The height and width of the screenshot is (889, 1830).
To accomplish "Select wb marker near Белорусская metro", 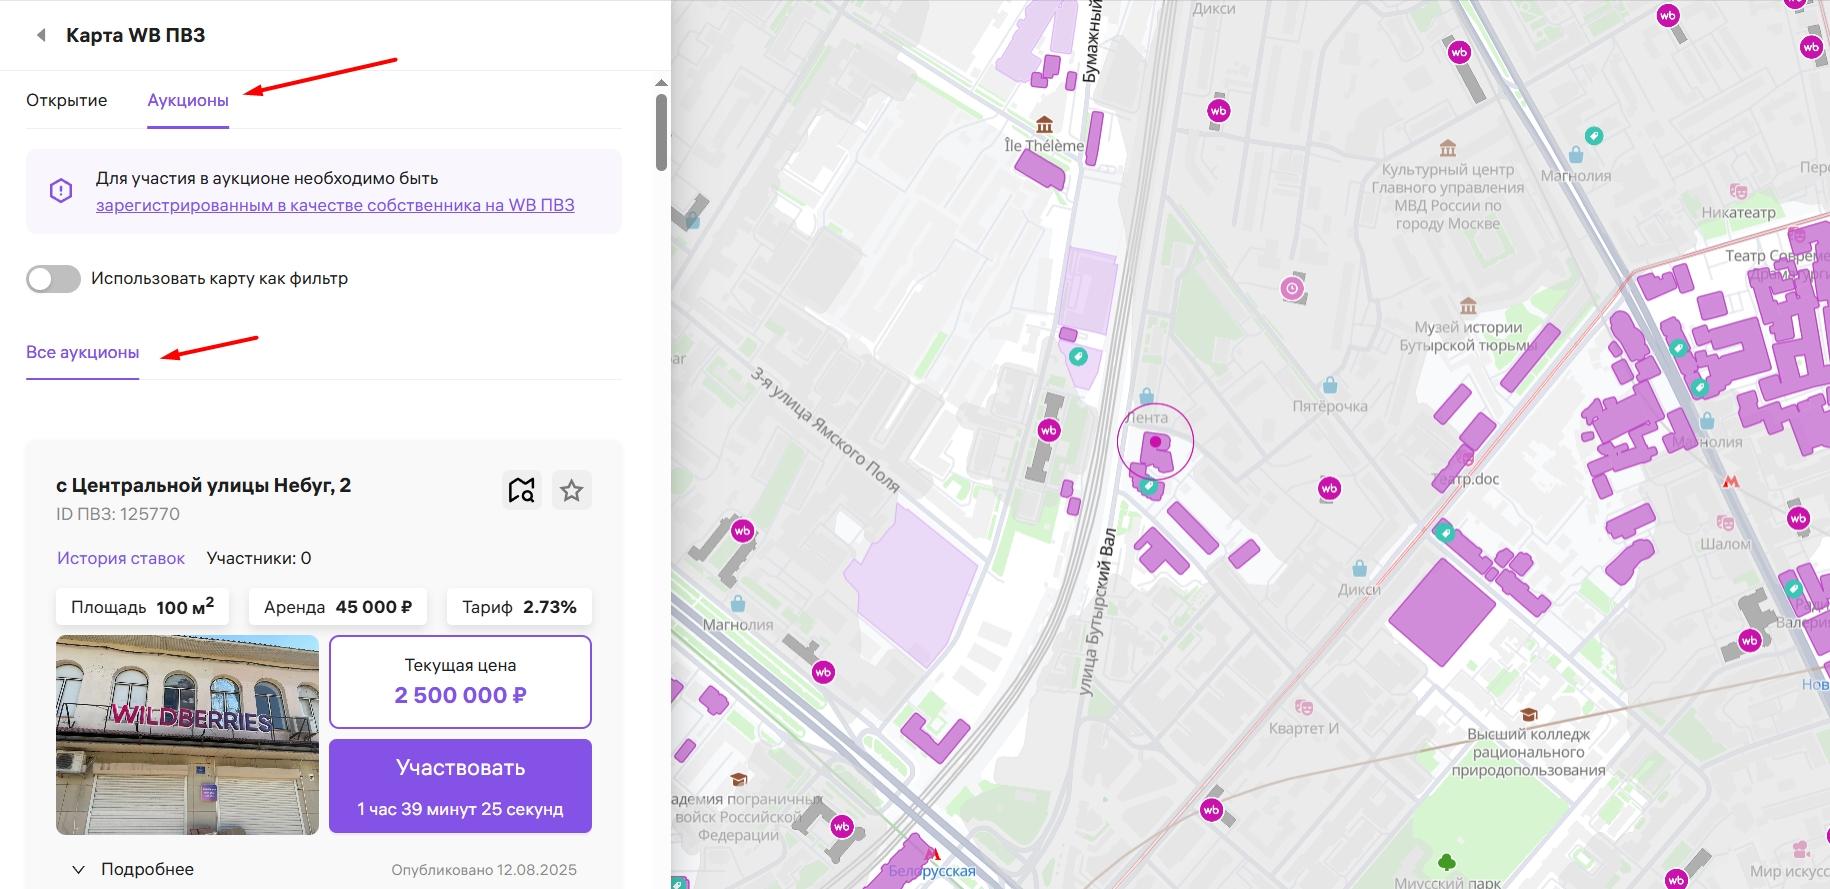I will [841, 826].
